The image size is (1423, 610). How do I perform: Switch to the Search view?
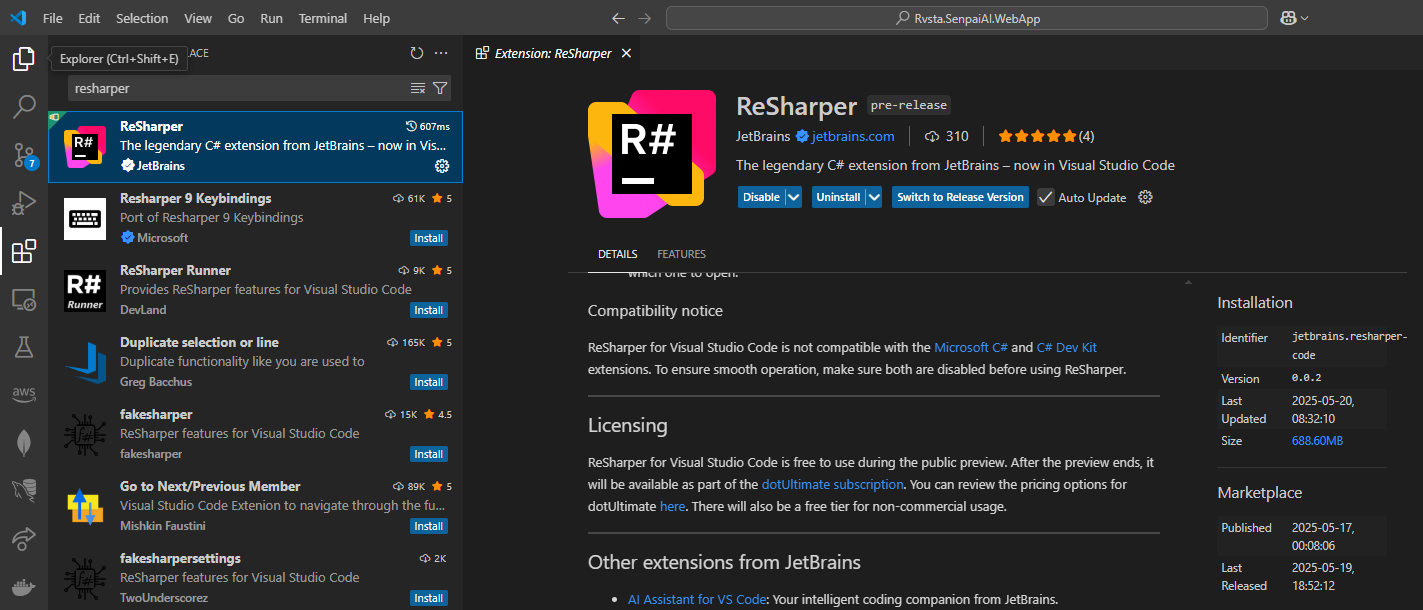point(24,106)
